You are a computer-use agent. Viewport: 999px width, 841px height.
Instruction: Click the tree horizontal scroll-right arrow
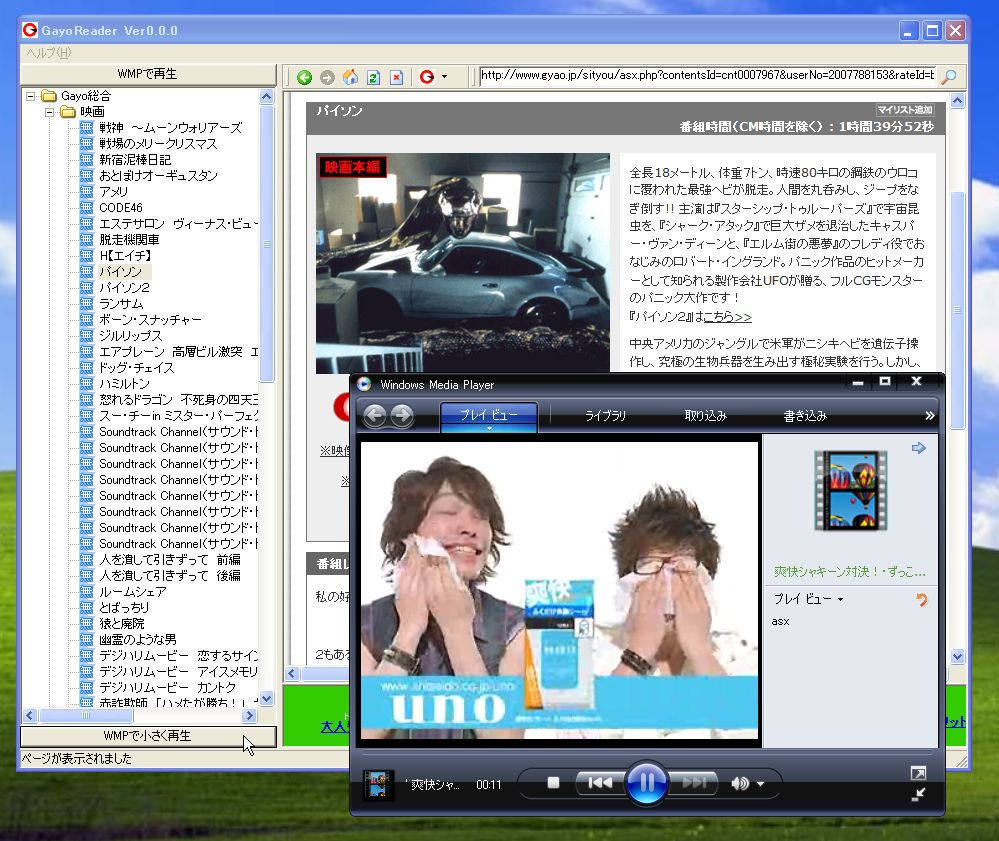pos(250,715)
